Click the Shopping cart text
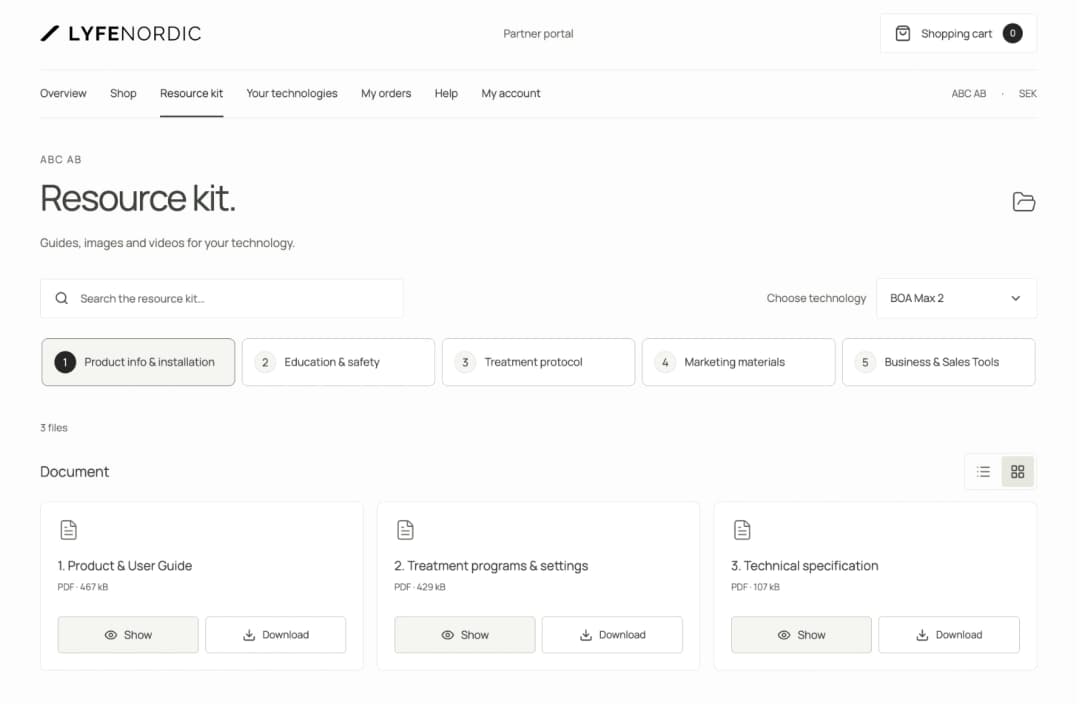Viewport: 1080px width, 704px height. pos(956,33)
